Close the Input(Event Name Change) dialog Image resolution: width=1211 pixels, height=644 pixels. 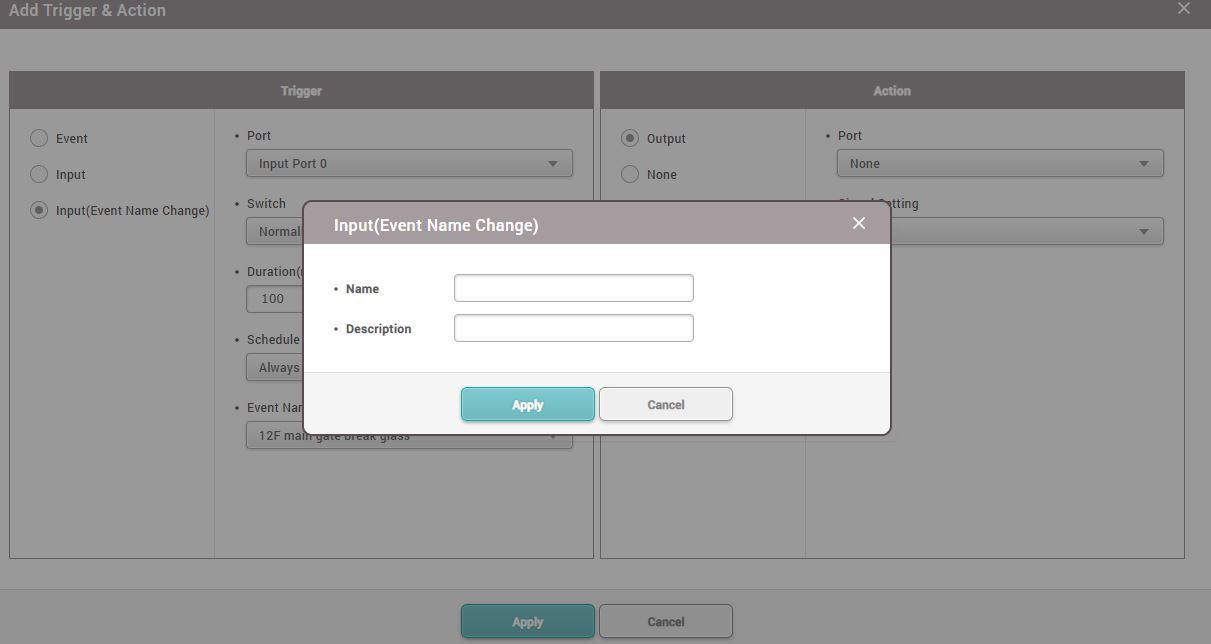858,223
